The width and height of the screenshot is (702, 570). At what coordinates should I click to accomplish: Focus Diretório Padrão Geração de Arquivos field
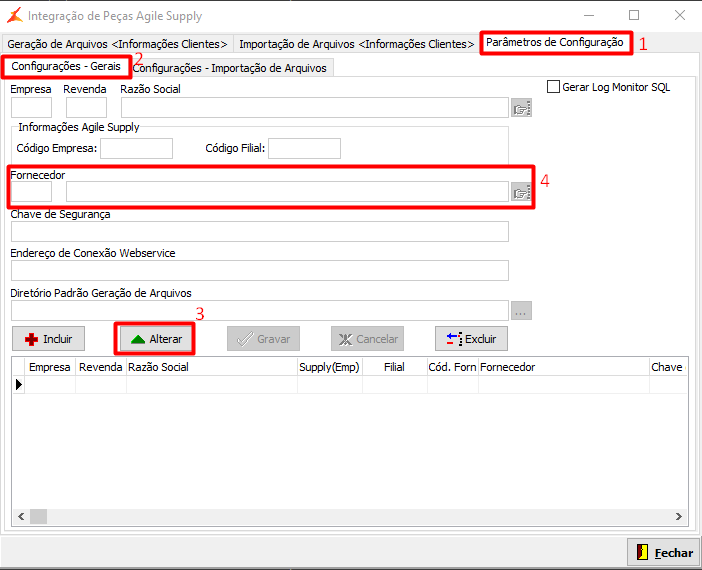(260, 310)
